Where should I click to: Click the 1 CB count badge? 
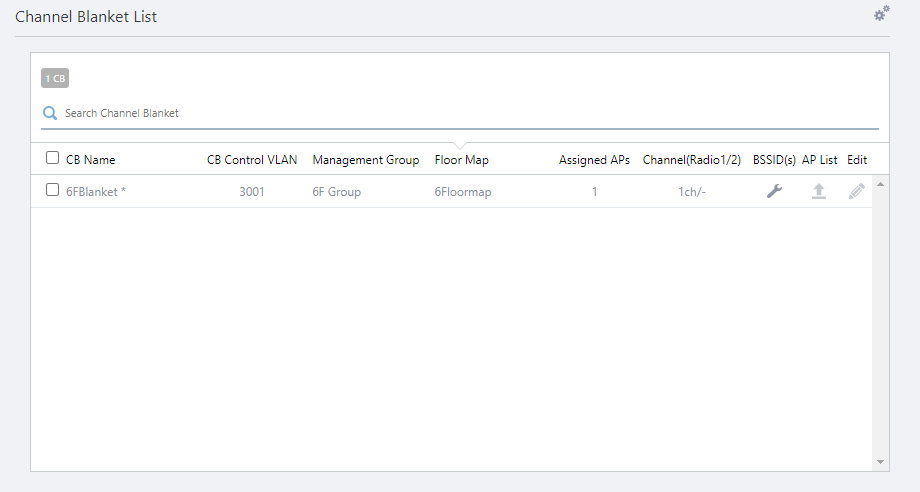click(x=55, y=78)
